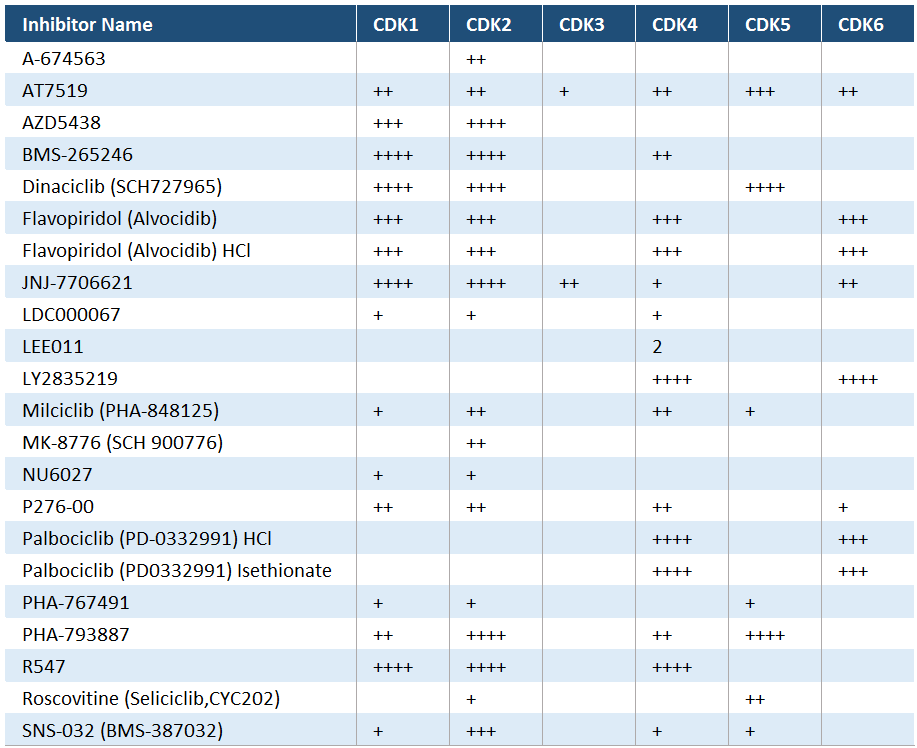The image size is (917, 748).
Task: Select Milciclib (PHA-848125) row name
Action: (x=120, y=411)
